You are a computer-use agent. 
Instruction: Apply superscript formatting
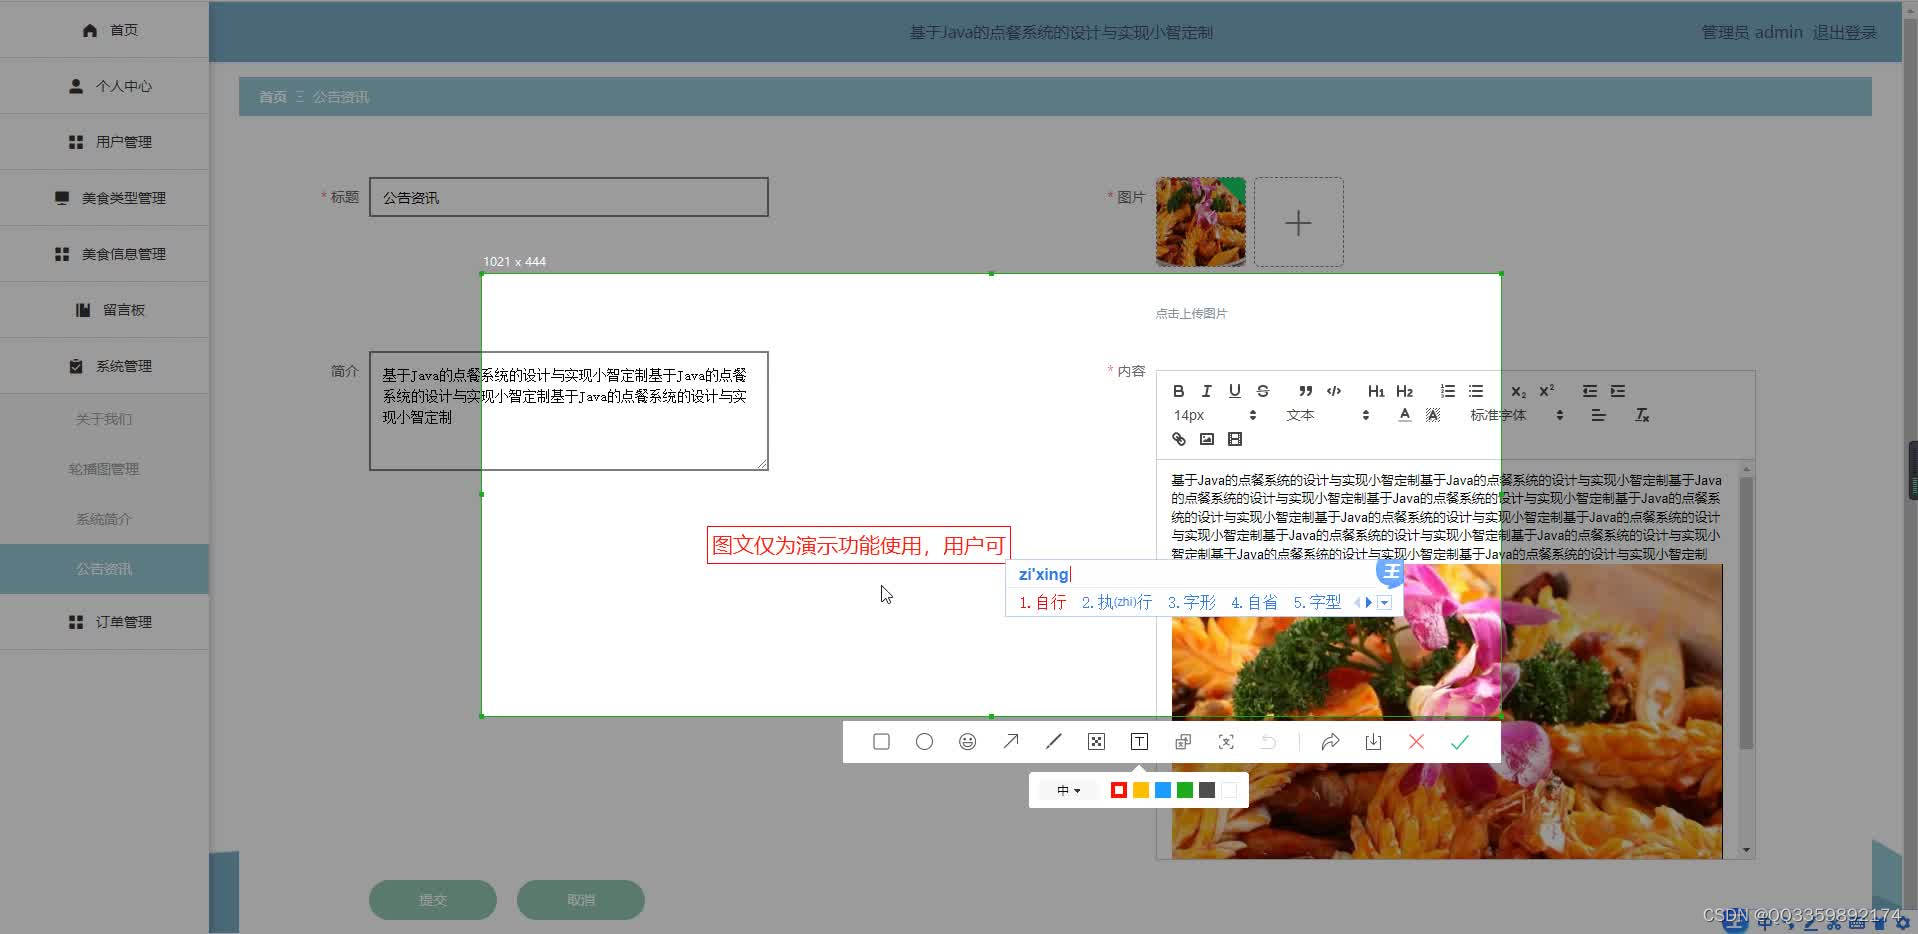pyautogui.click(x=1546, y=391)
